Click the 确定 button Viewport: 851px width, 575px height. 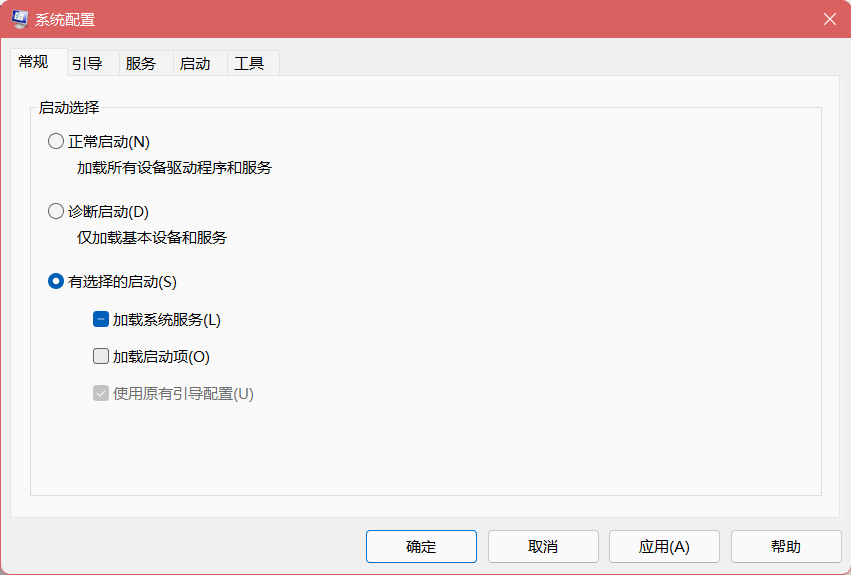click(x=421, y=546)
